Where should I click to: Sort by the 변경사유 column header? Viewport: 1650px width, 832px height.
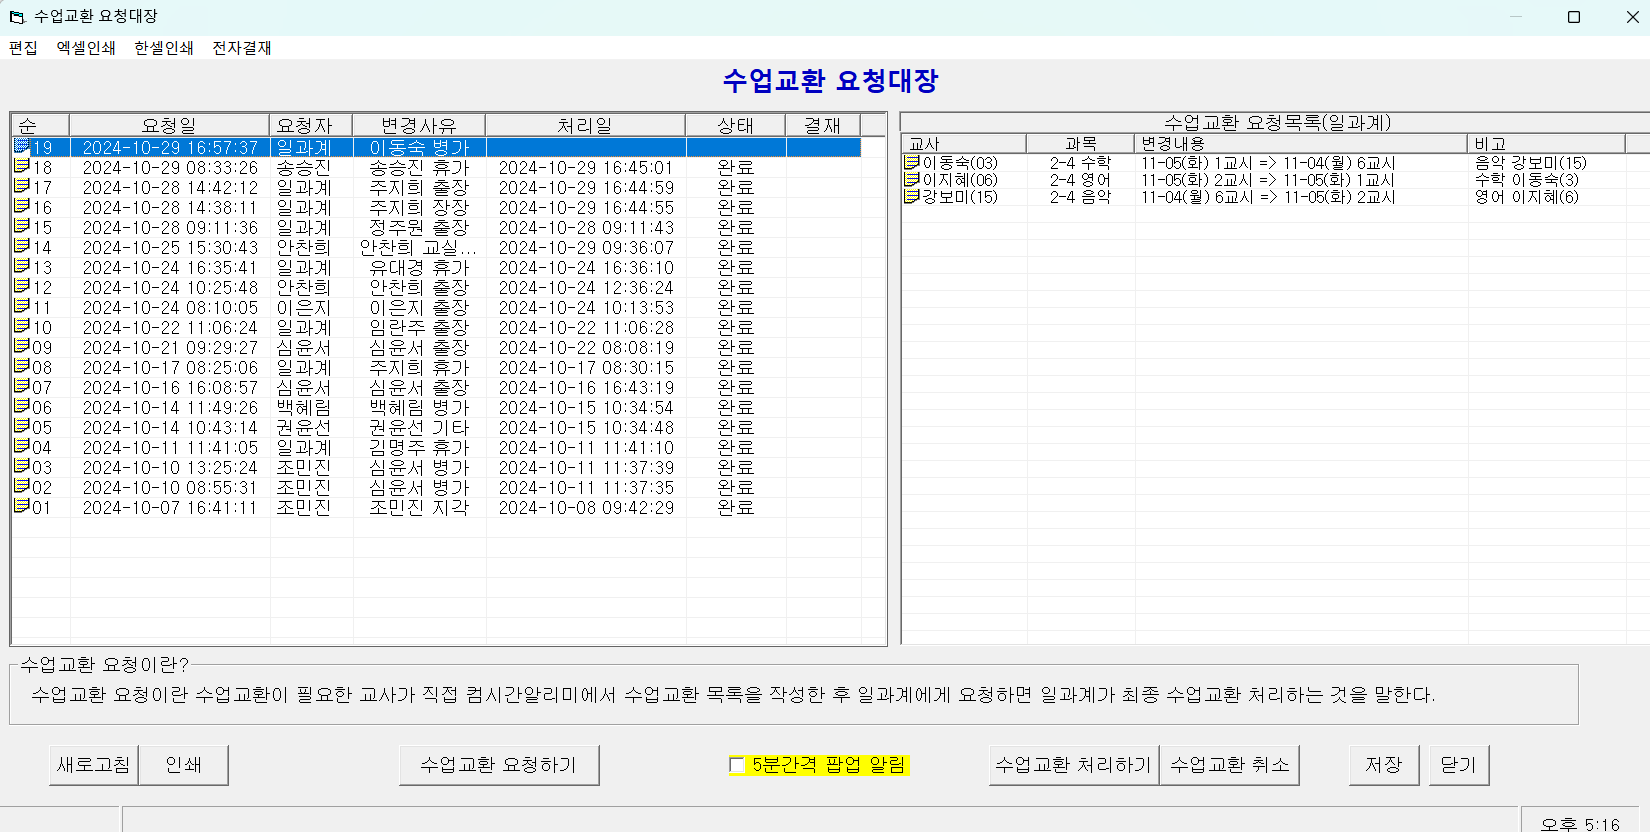click(419, 125)
